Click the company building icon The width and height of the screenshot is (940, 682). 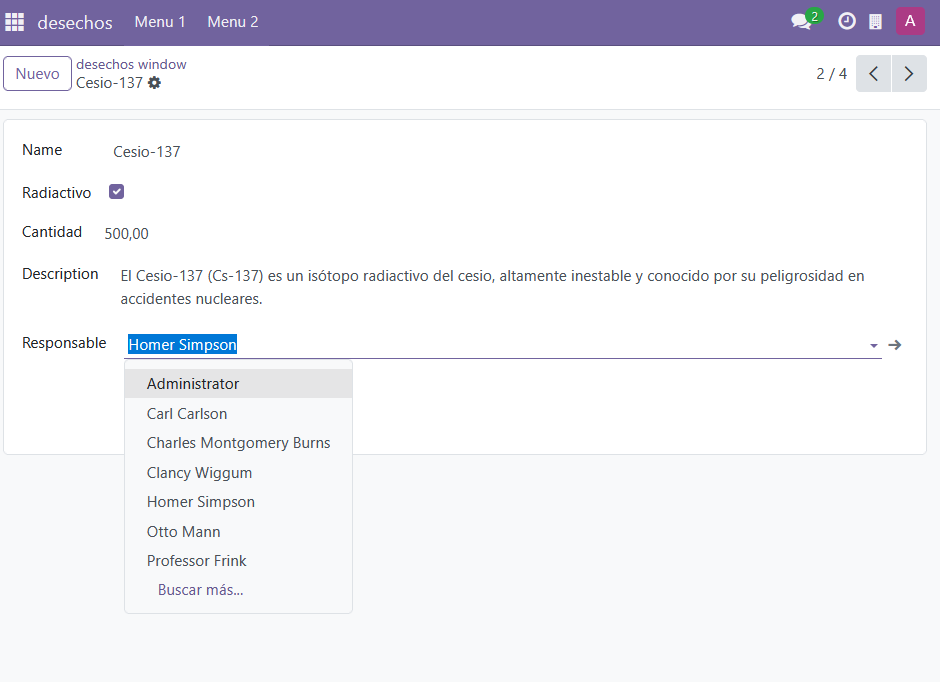875,22
